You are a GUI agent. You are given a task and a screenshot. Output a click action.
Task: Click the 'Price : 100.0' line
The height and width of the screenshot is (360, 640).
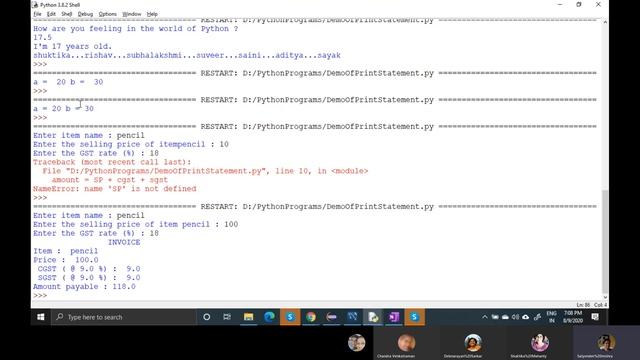point(66,260)
